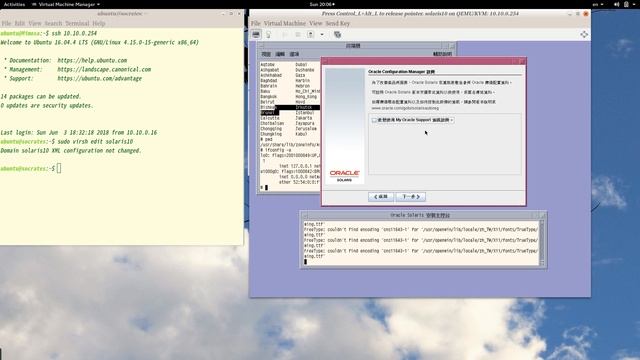The image size is (640, 360).
Task: Click the graphical console monitor icon
Action: 256,35
